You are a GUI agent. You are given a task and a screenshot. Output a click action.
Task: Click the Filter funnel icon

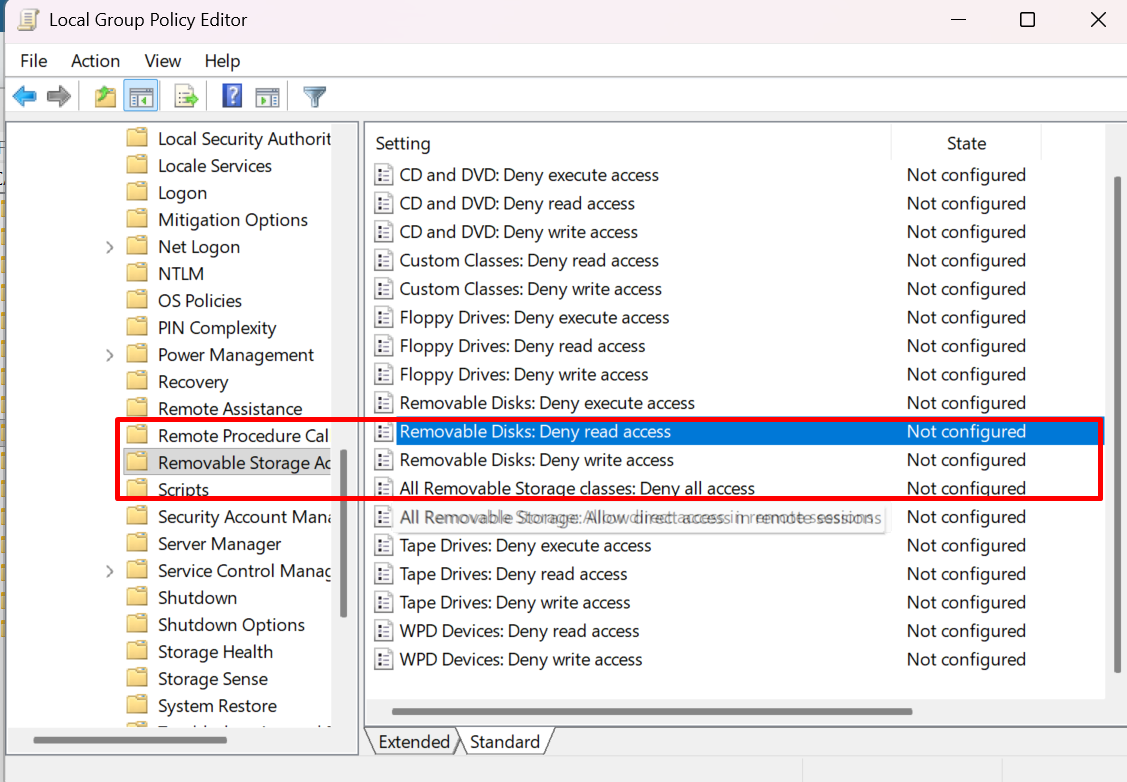coord(315,97)
